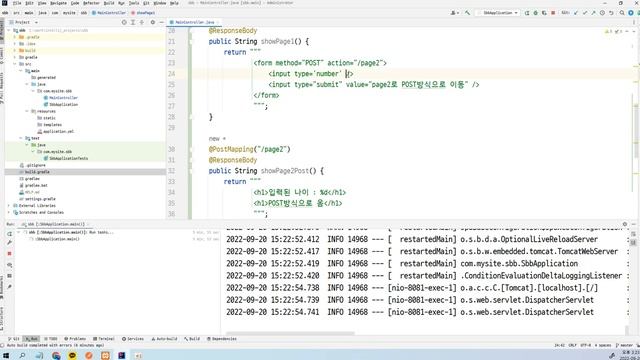
Task: Click the search everywhere magnifier icon
Action: 622,13
